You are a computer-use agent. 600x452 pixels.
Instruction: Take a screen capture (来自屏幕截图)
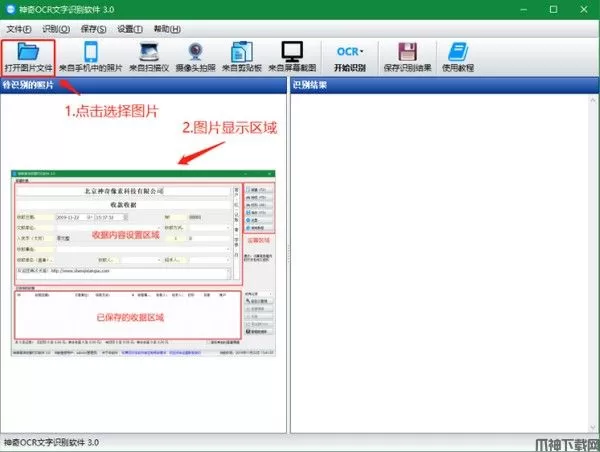click(x=292, y=57)
